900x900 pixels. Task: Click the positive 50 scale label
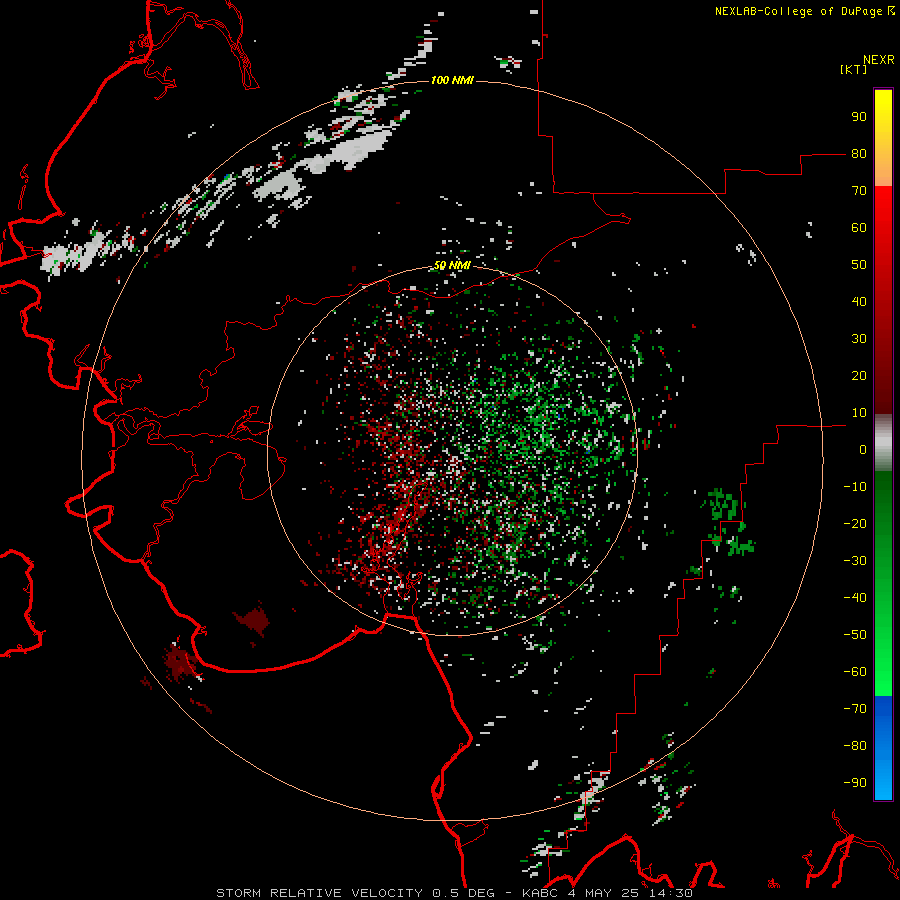(x=859, y=265)
